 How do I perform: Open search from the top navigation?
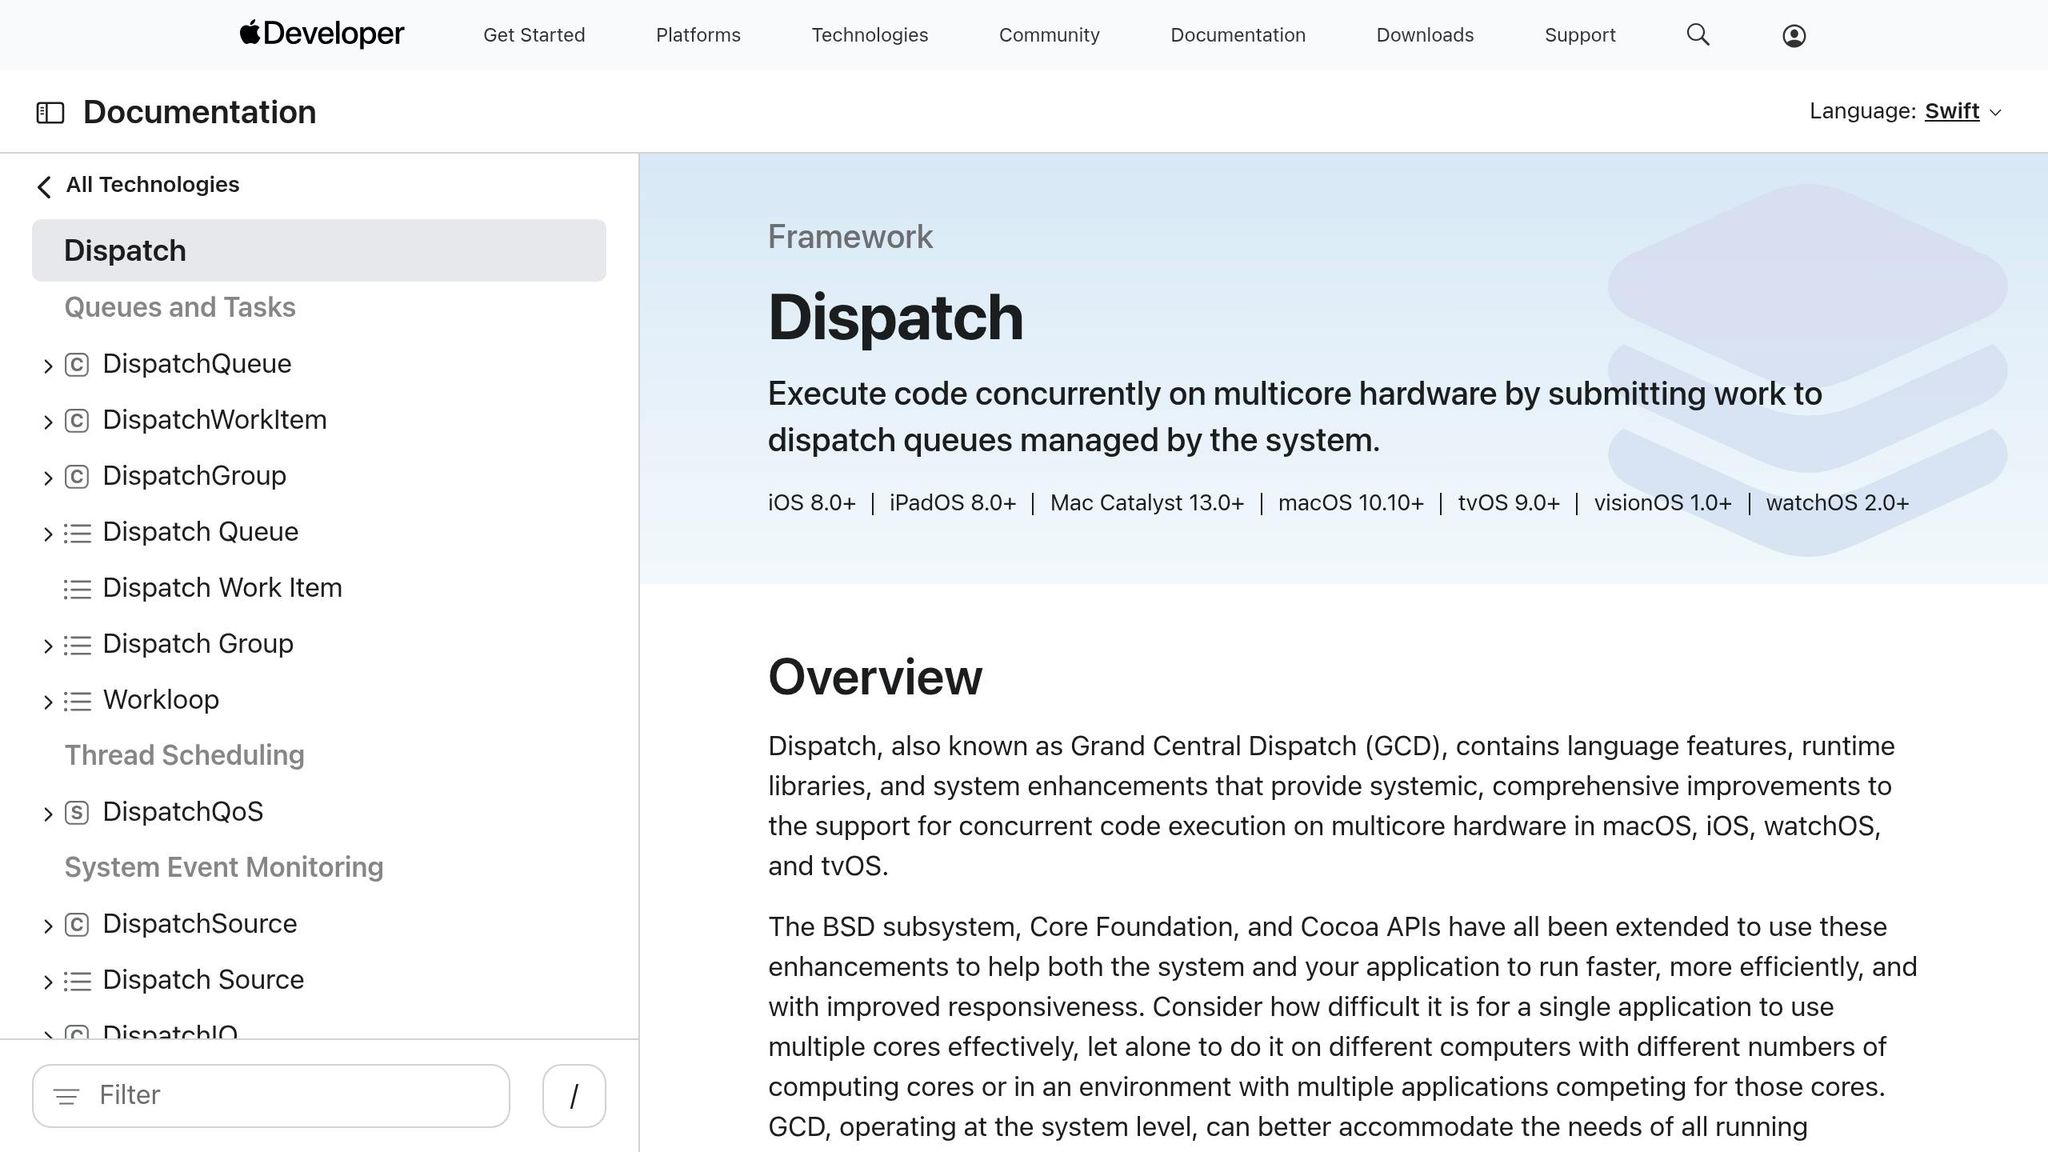point(1697,34)
